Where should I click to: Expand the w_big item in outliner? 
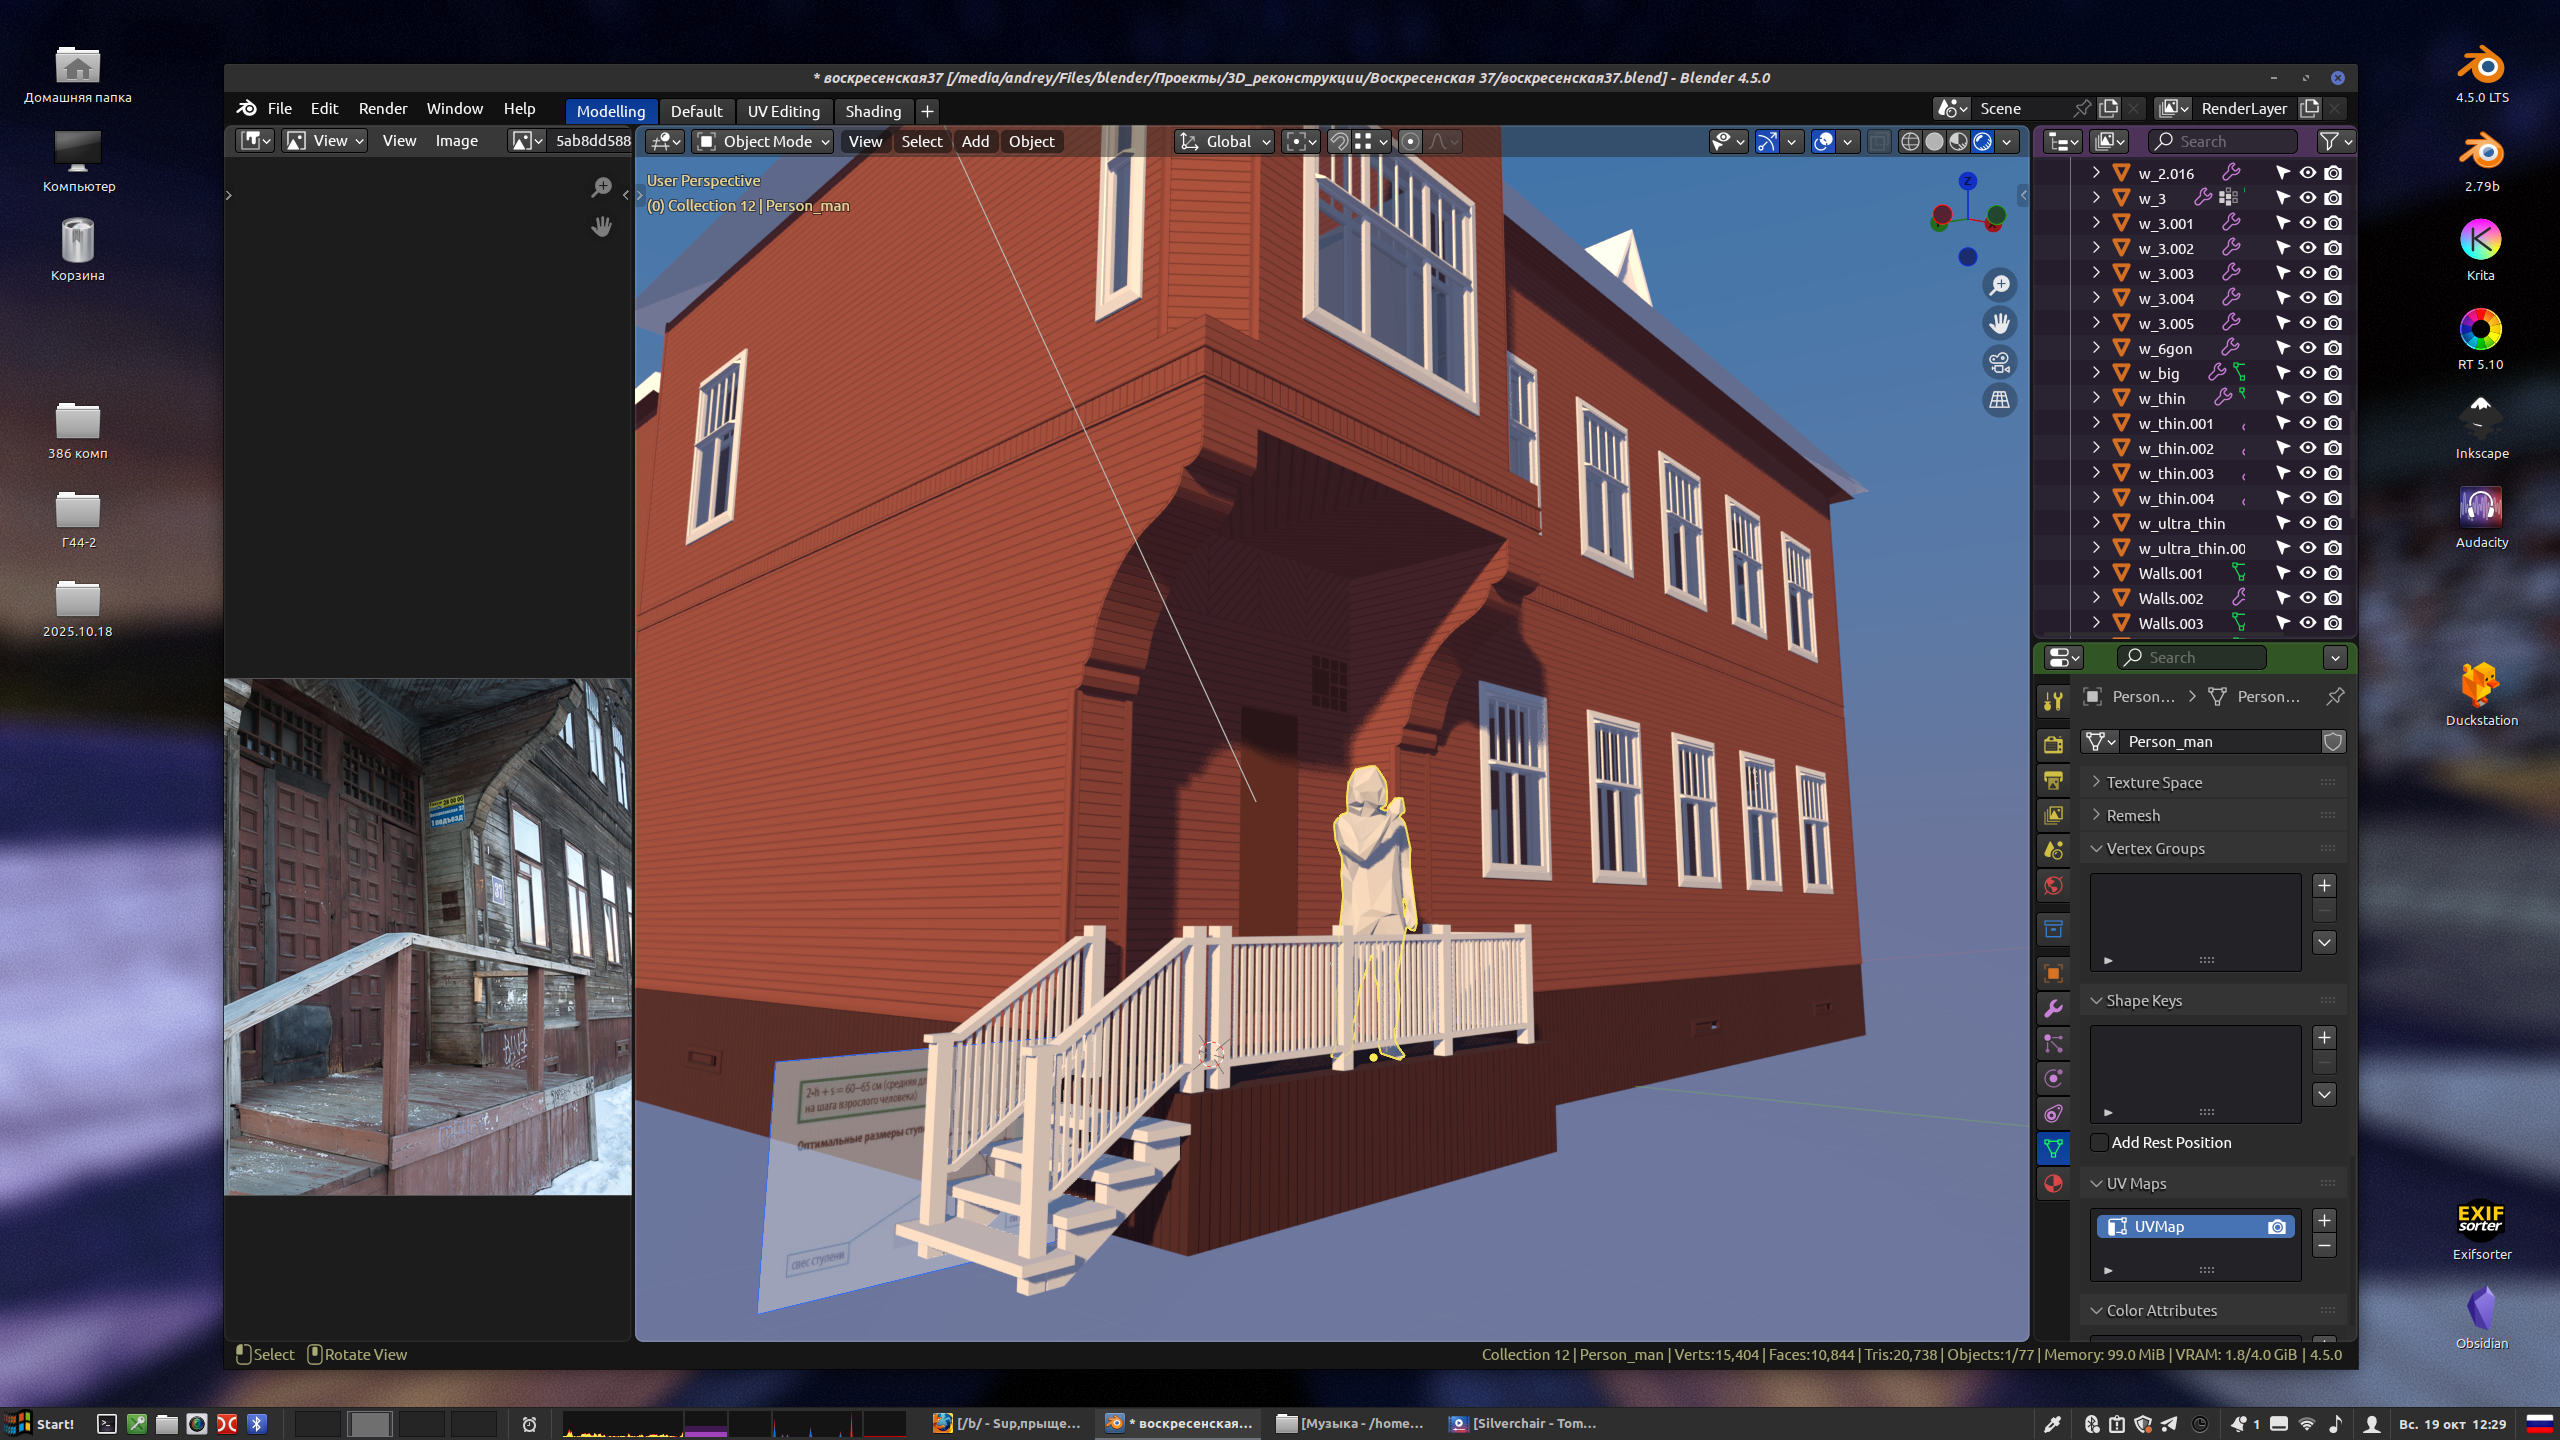tap(2096, 373)
